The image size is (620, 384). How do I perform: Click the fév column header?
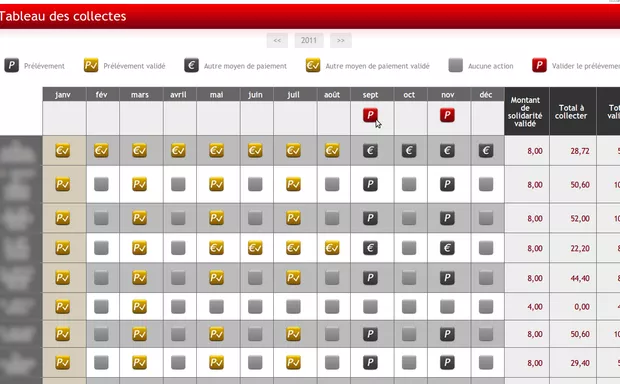coord(102,95)
